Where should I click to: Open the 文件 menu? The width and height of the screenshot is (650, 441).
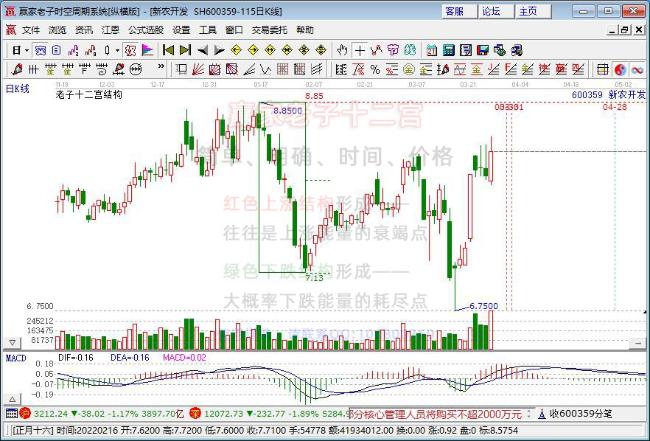[x=31, y=30]
